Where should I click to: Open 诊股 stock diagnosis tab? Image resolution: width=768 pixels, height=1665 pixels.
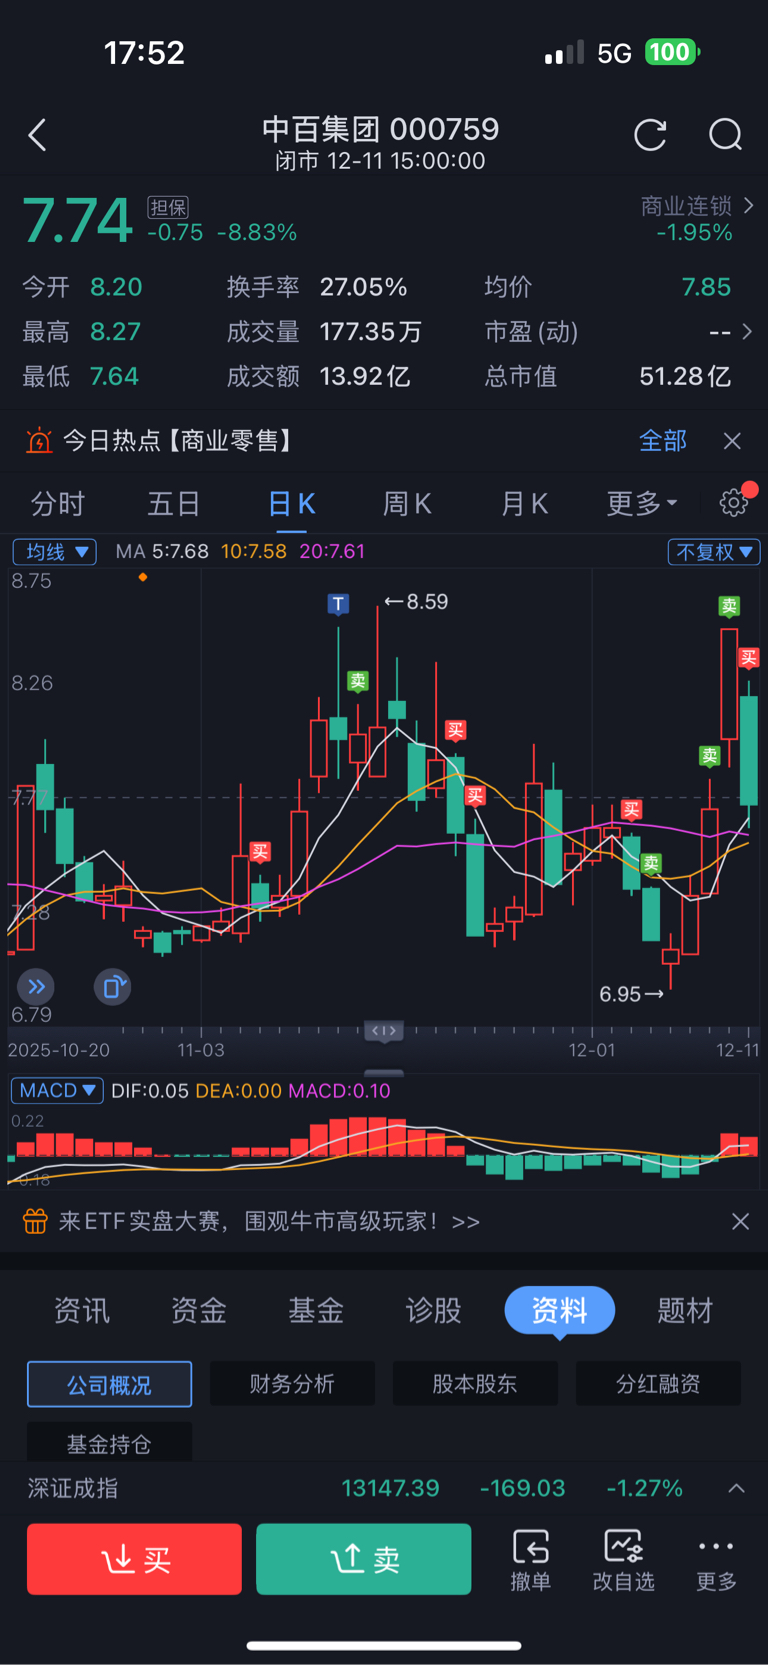433,1310
